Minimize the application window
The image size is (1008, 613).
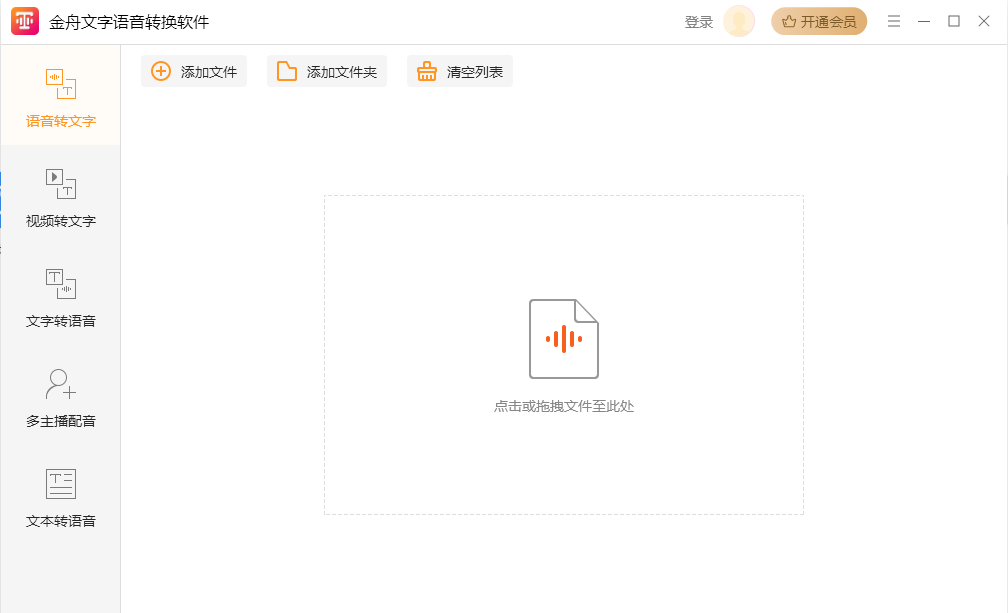click(x=924, y=21)
